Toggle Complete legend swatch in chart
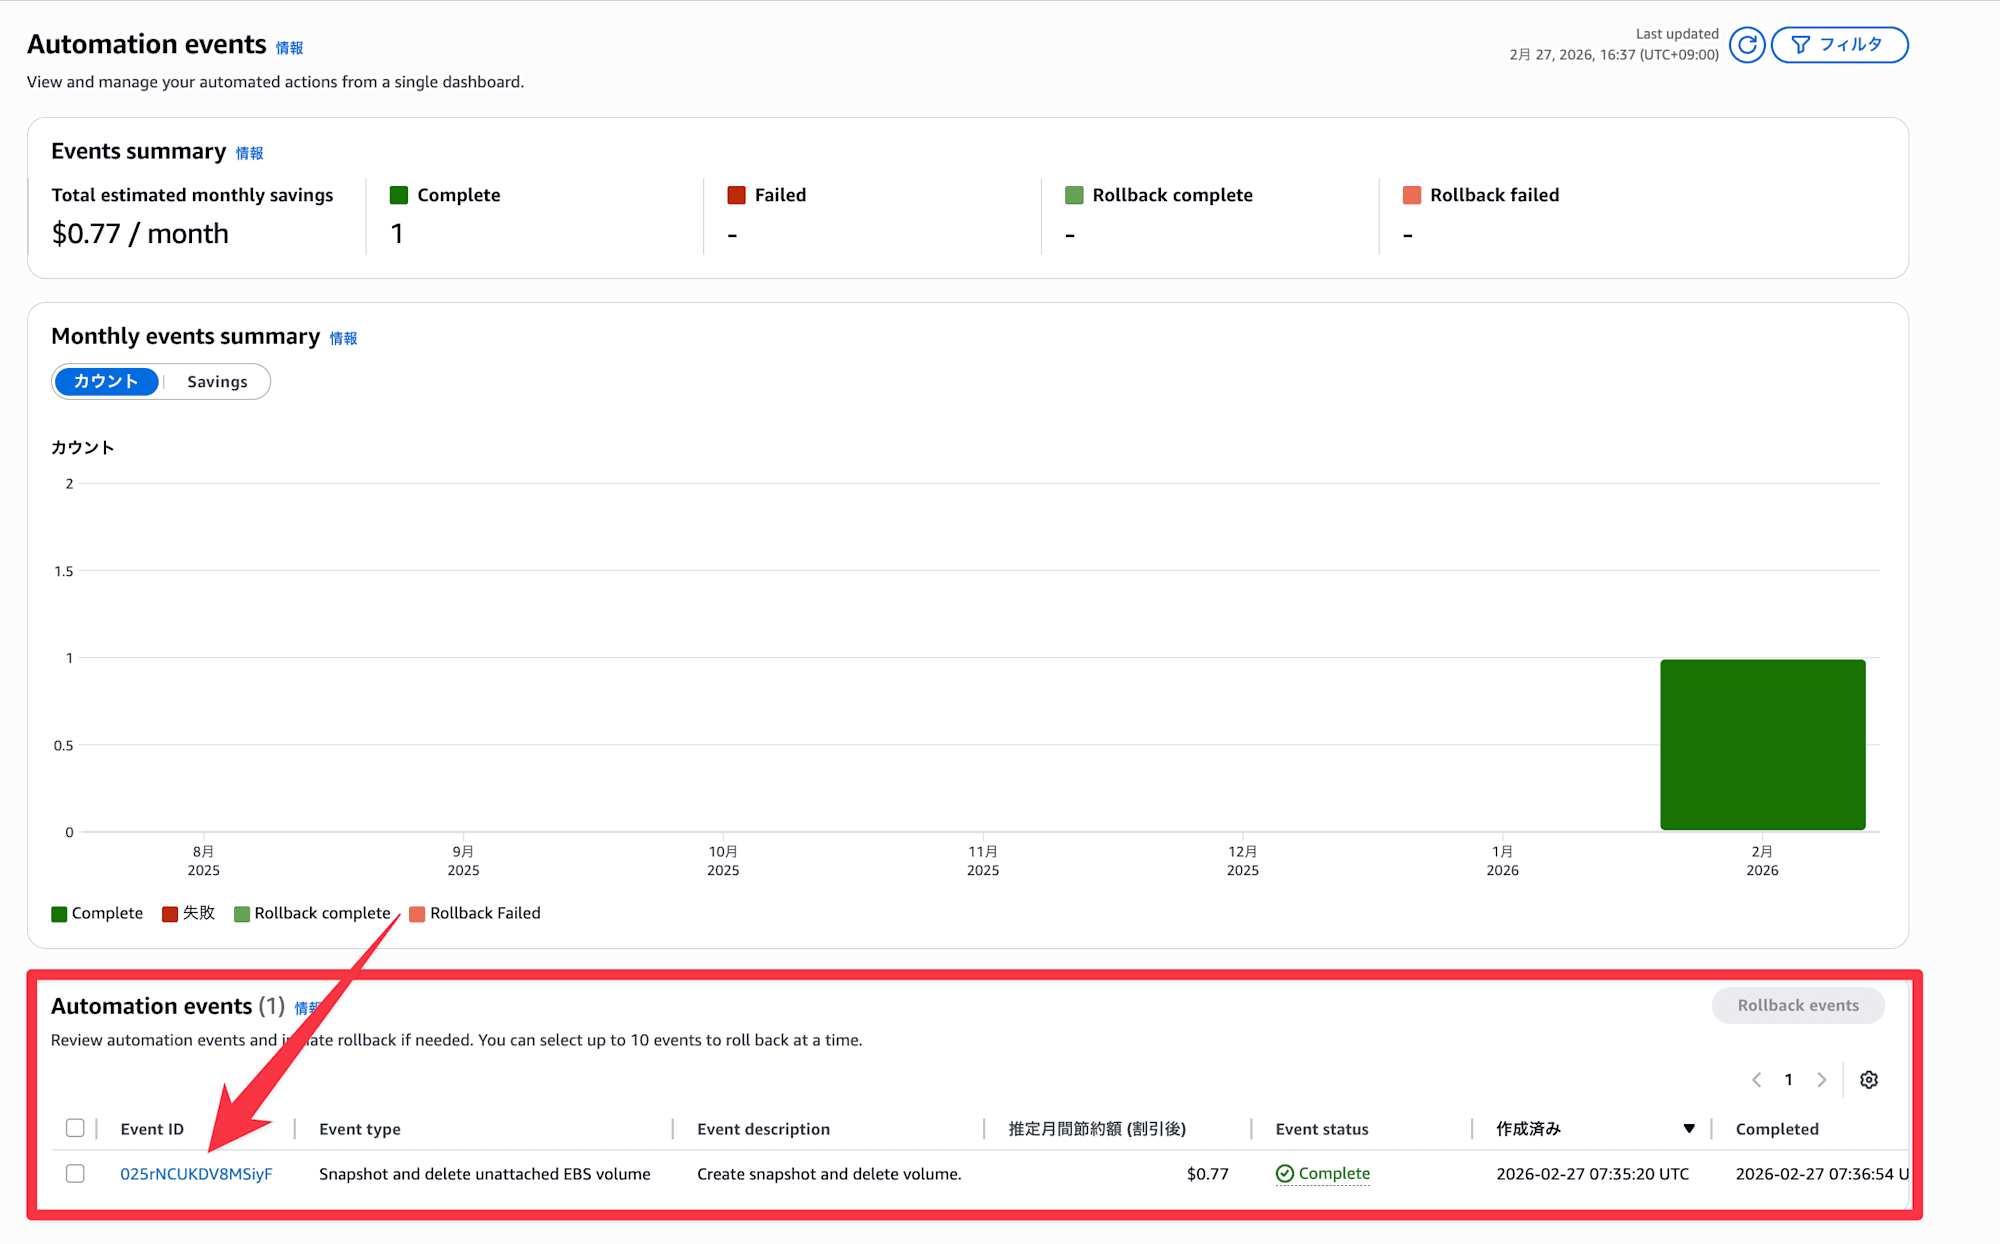Screen dimensions: 2000x1244 pyautogui.click(x=59, y=914)
